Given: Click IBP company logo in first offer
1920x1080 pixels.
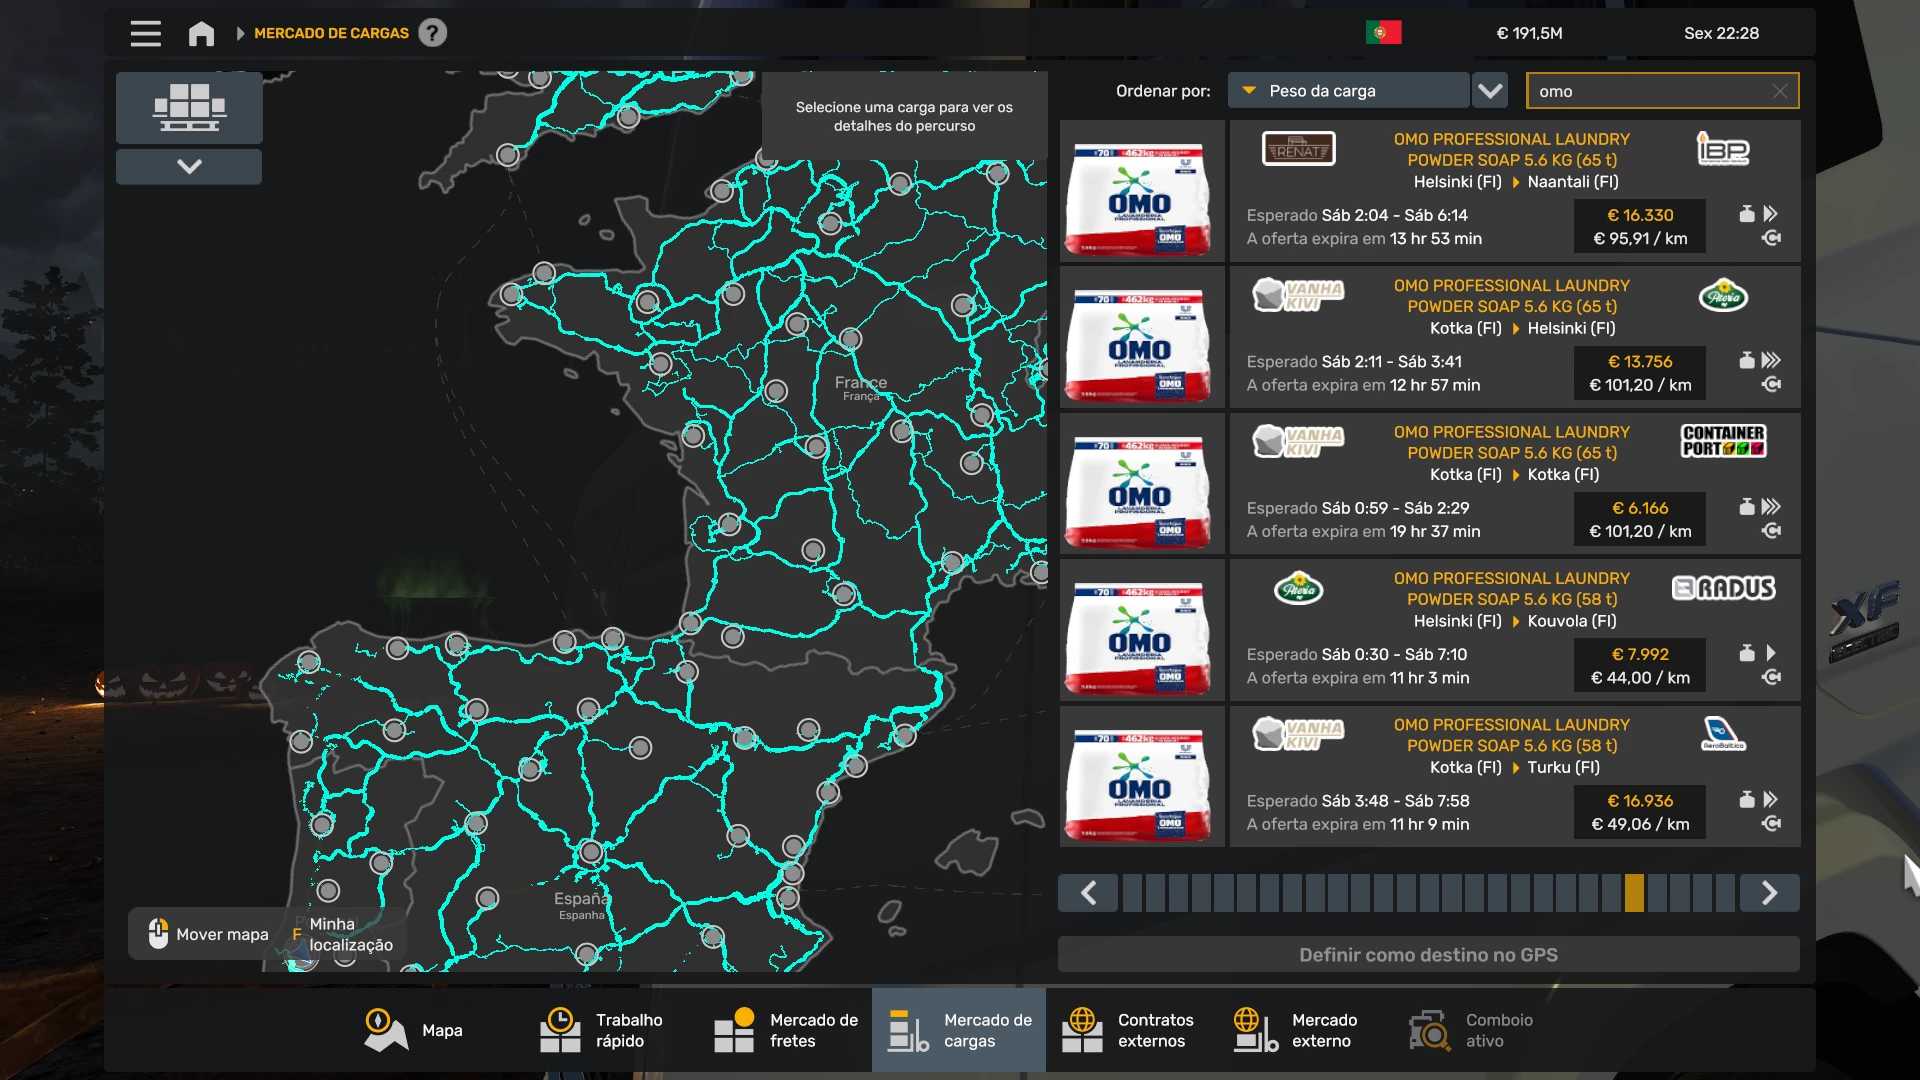Looking at the screenshot, I should (x=1722, y=150).
